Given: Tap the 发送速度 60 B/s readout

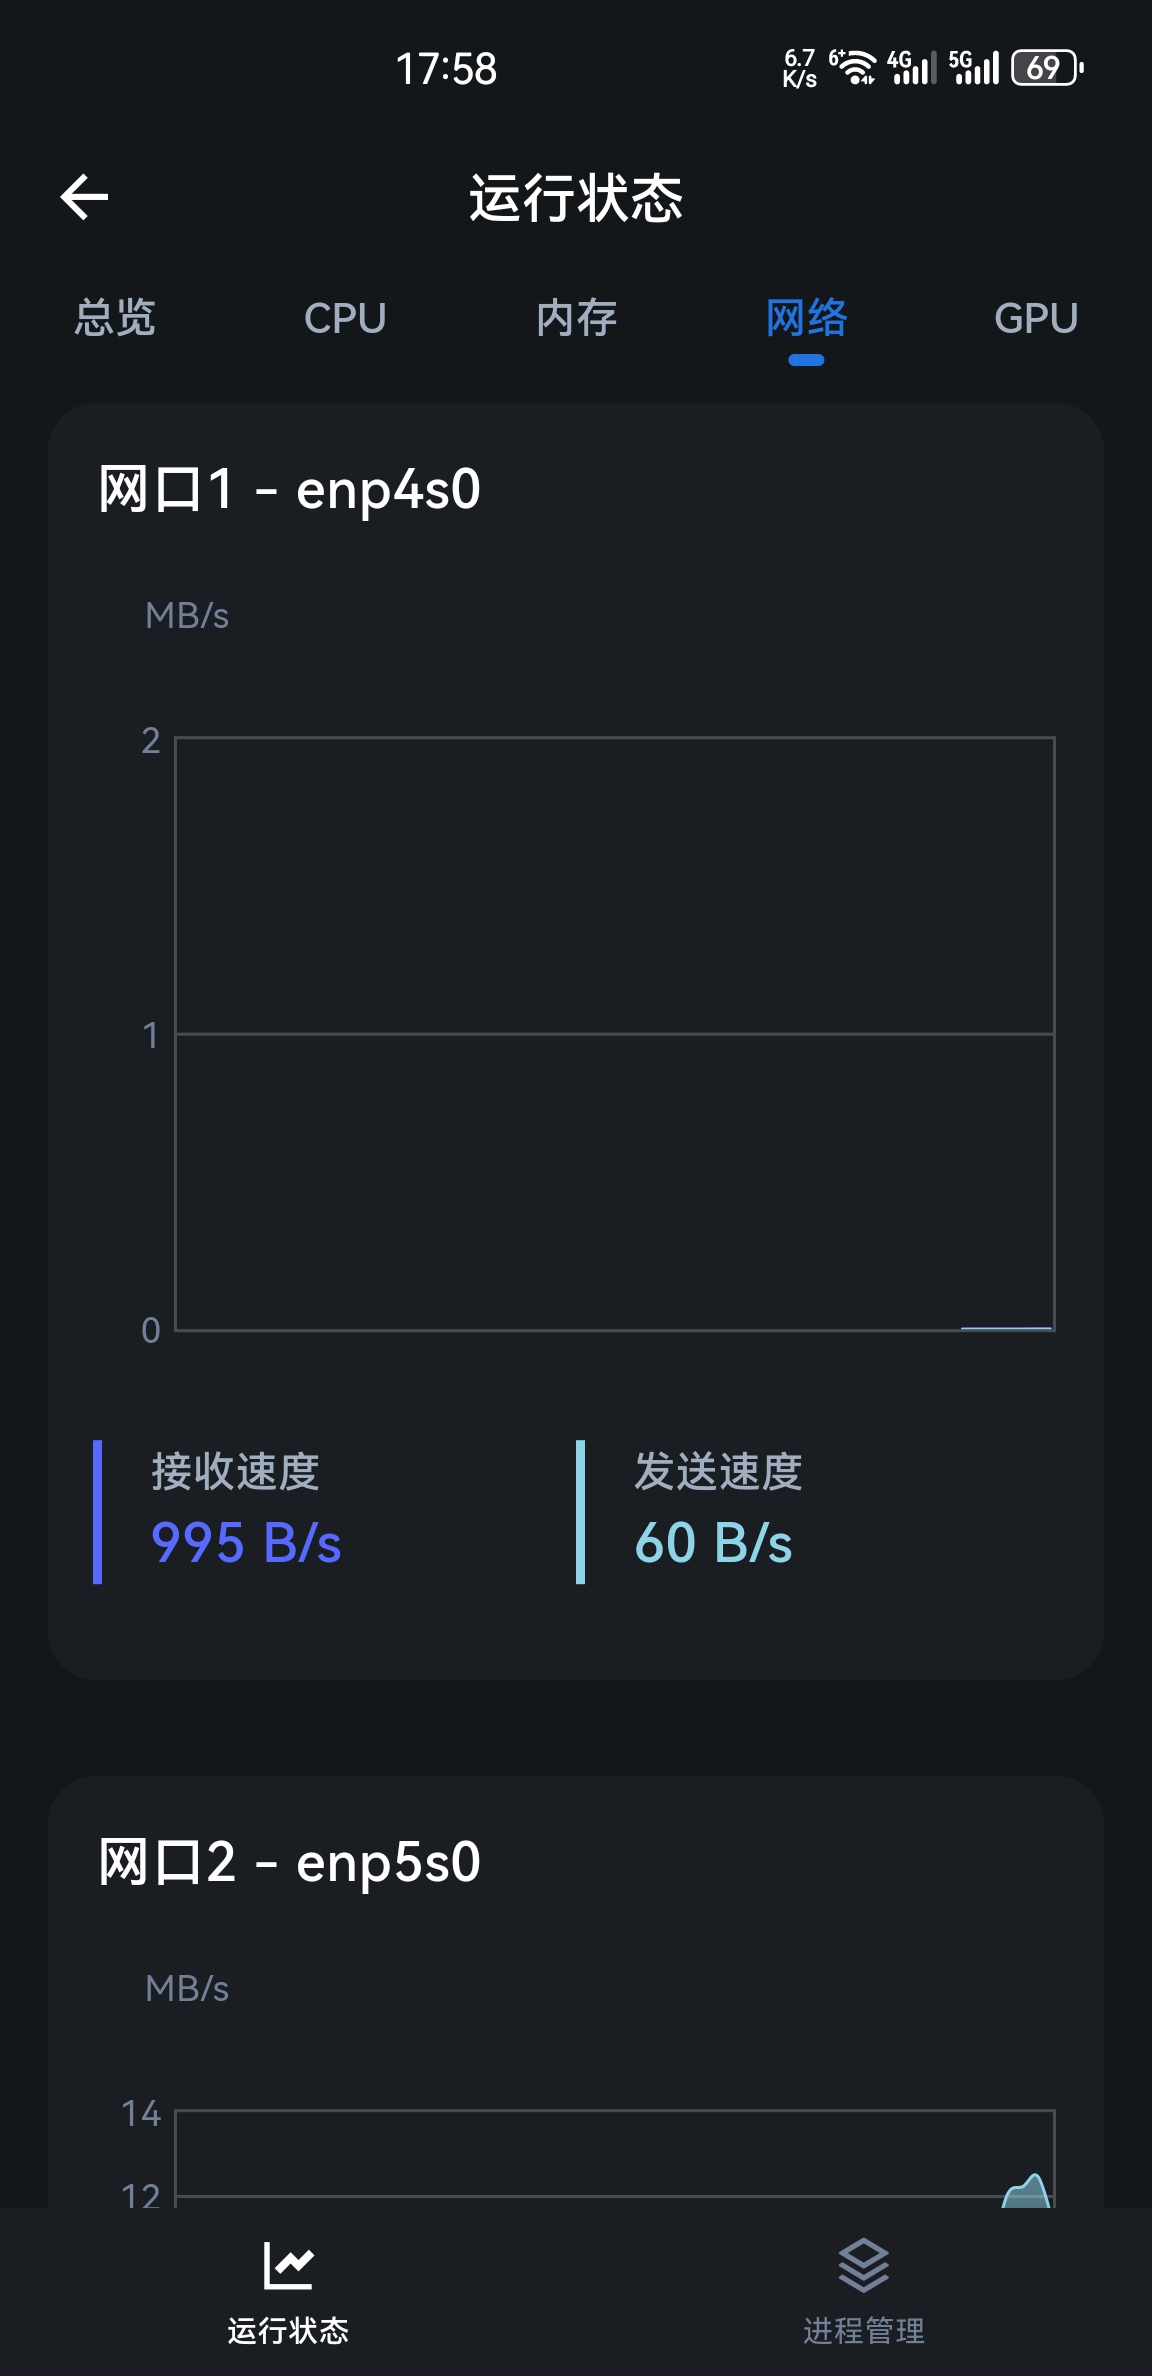Looking at the screenshot, I should click(717, 1510).
